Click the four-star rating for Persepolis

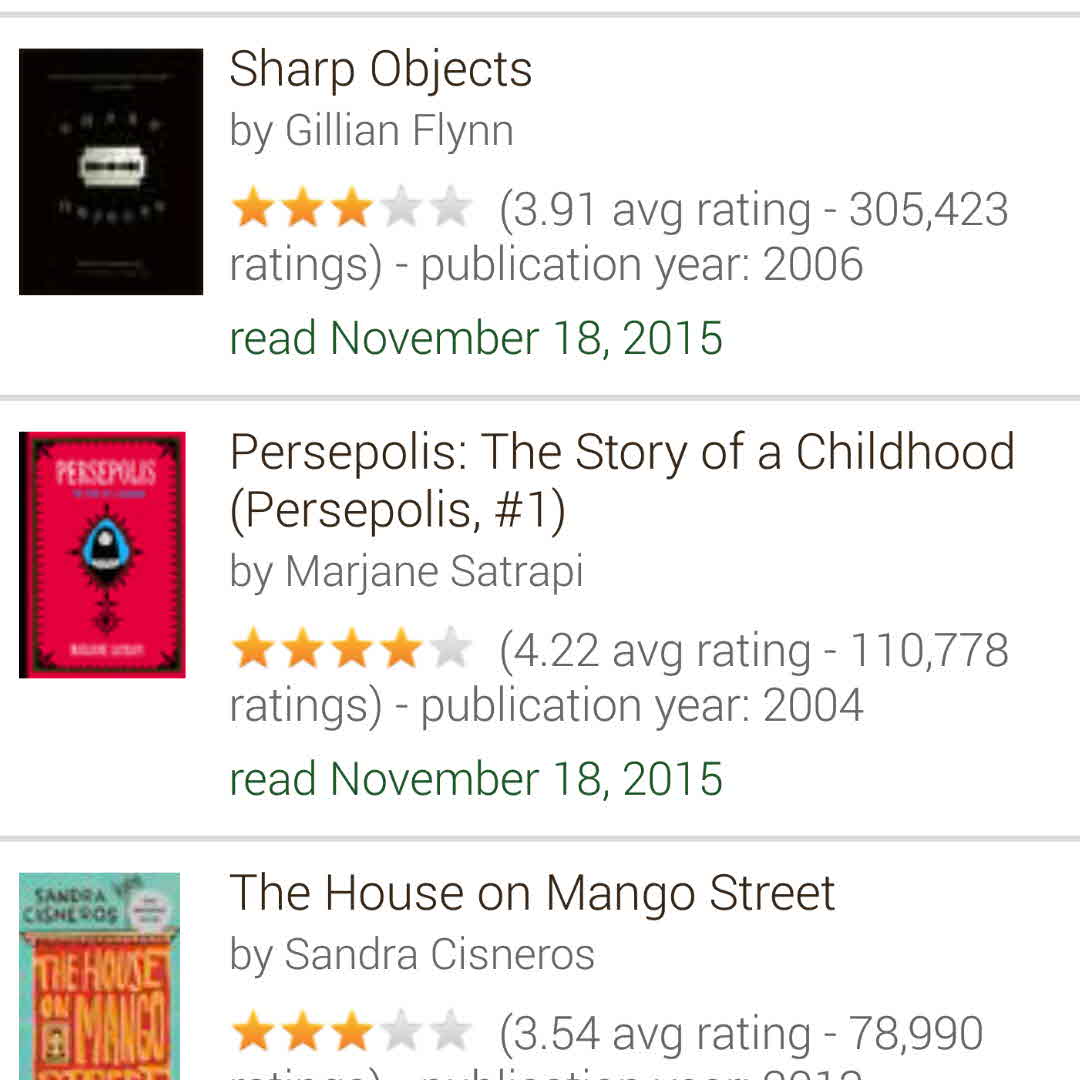pos(351,650)
